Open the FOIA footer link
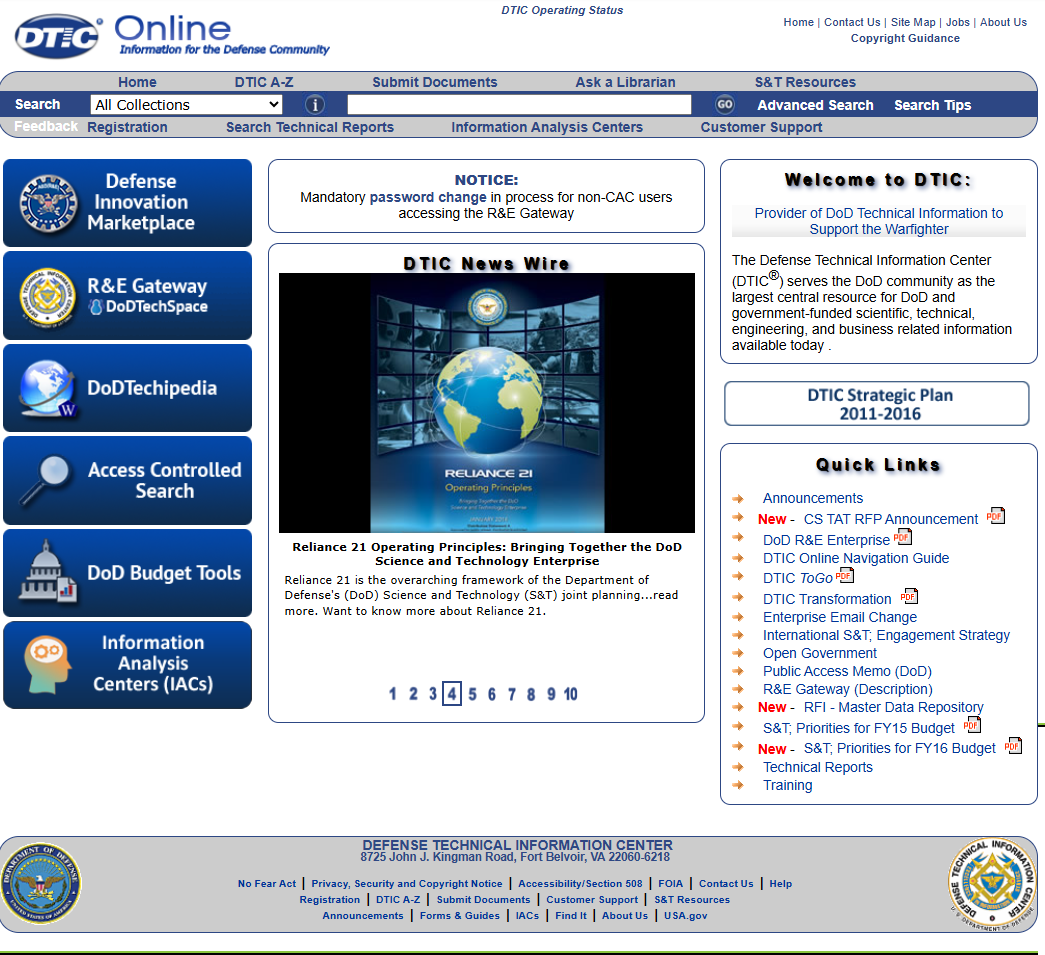The image size is (1045, 955). tap(670, 884)
